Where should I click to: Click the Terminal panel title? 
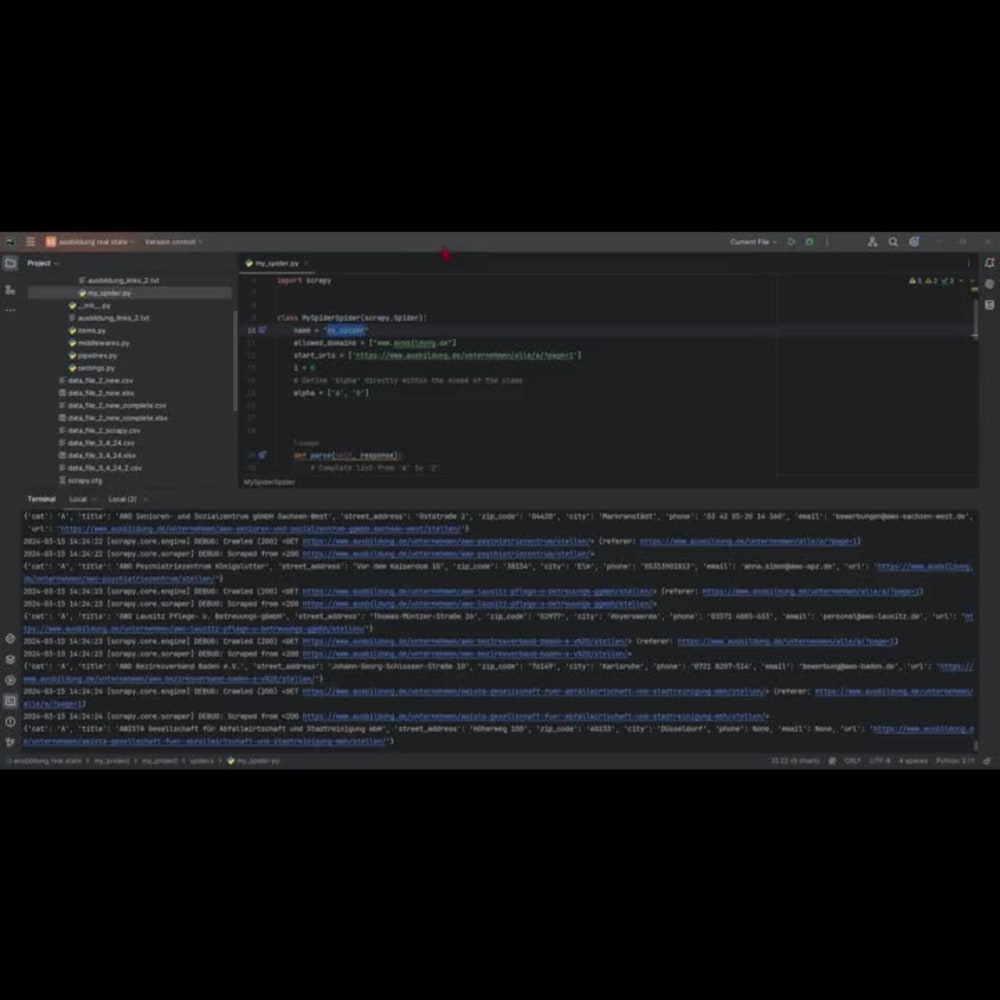pos(41,499)
